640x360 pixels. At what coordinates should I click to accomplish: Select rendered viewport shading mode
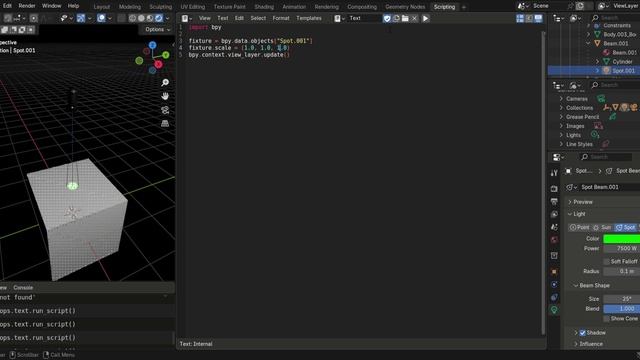click(x=159, y=18)
